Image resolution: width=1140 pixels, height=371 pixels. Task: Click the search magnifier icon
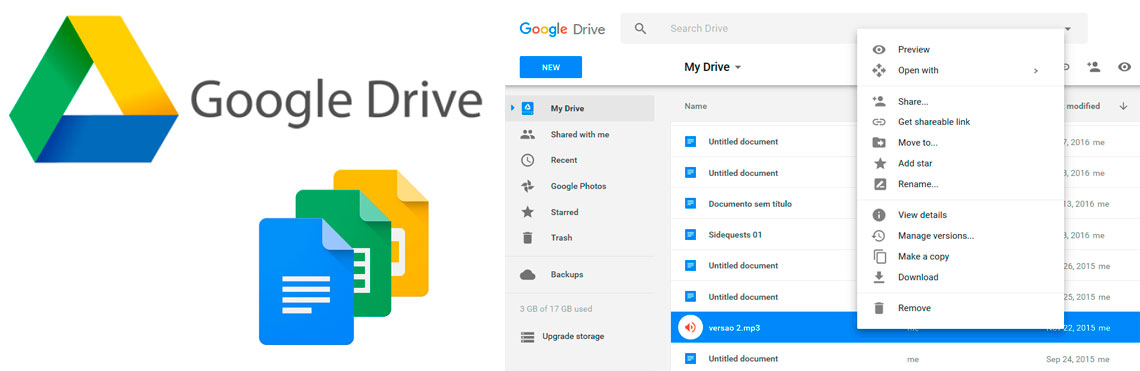(x=640, y=28)
